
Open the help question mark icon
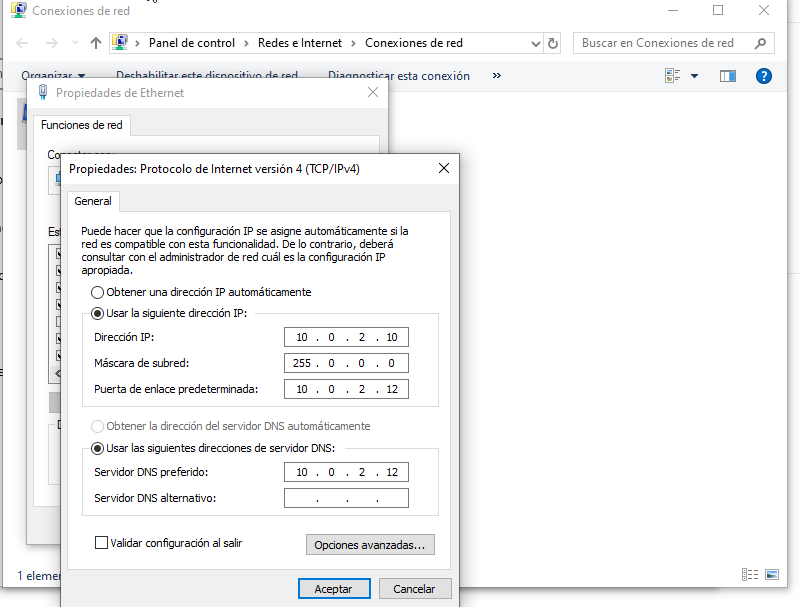[x=764, y=76]
